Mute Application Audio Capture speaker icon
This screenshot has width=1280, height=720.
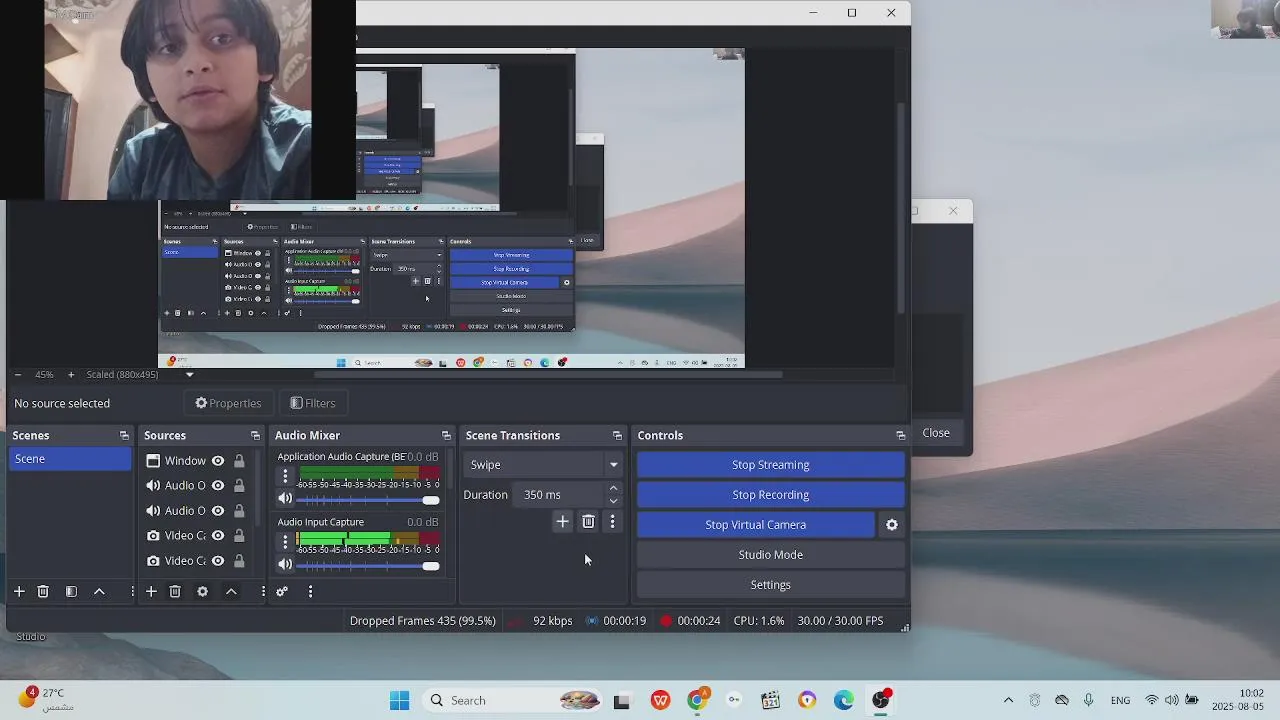[285, 499]
